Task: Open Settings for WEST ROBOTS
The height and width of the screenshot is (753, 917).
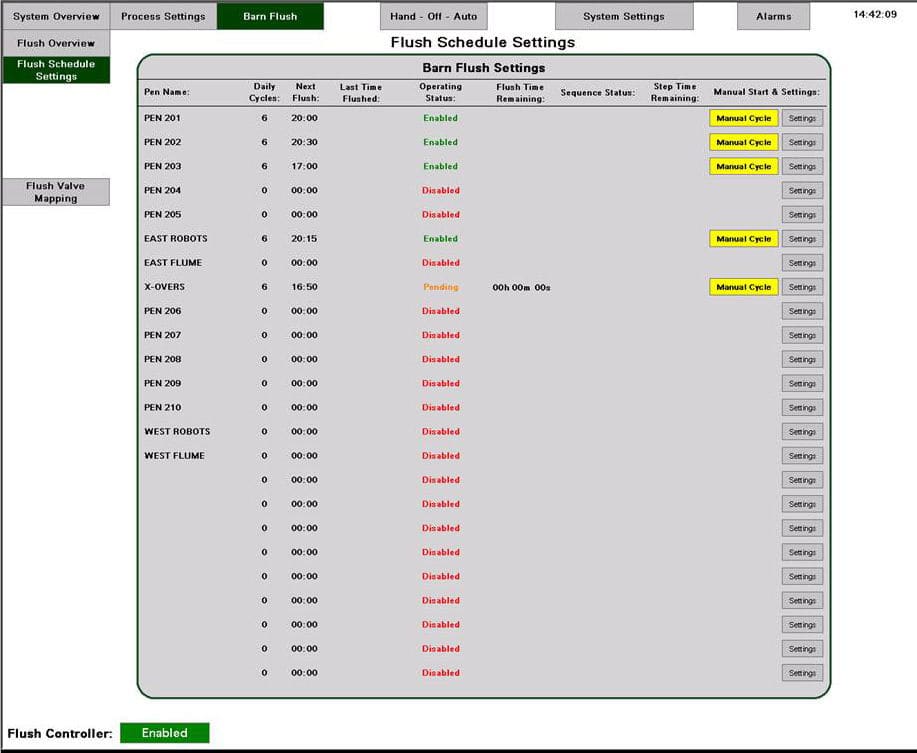Action: [802, 431]
